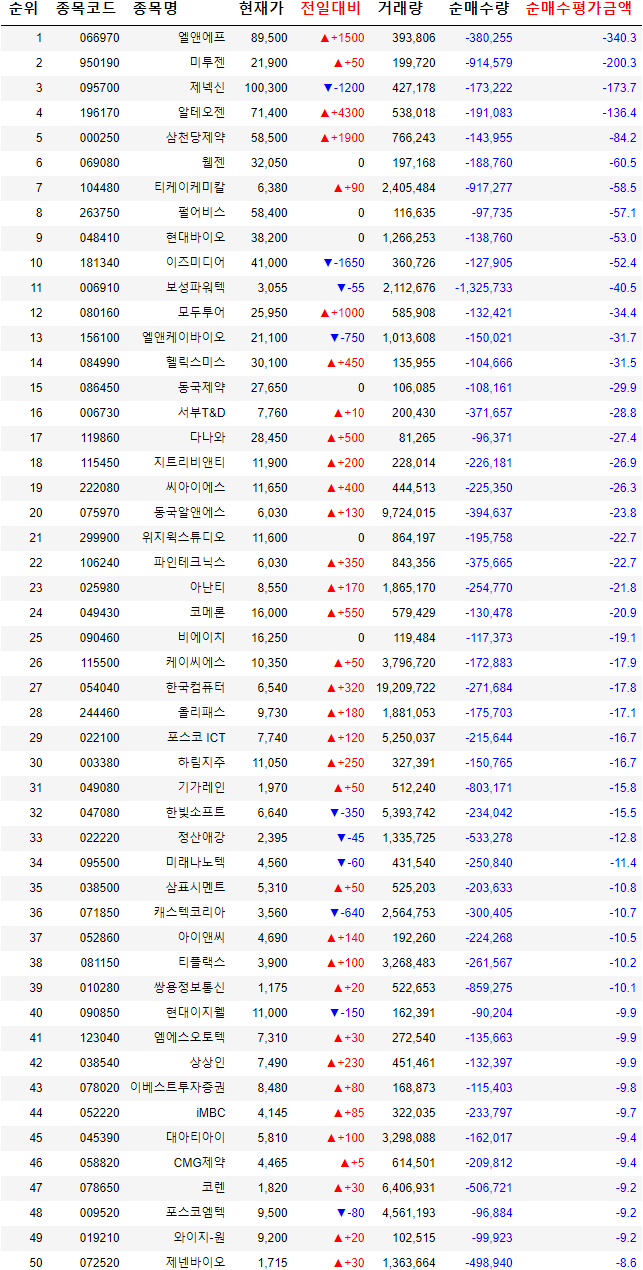Click the stock name 정산애강
The image size is (643, 1270).
201,838
